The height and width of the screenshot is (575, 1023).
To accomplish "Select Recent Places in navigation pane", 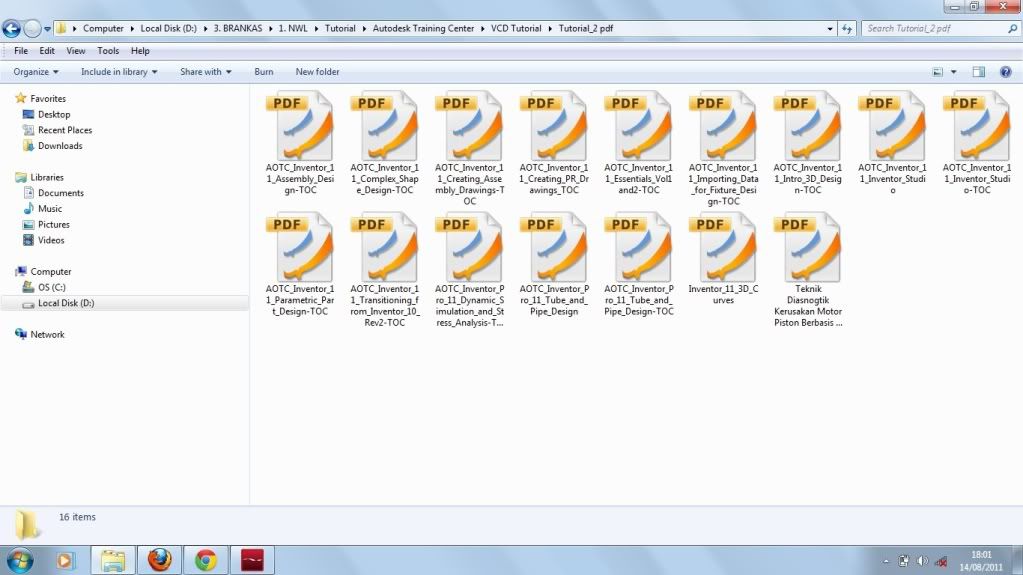I will (65, 130).
